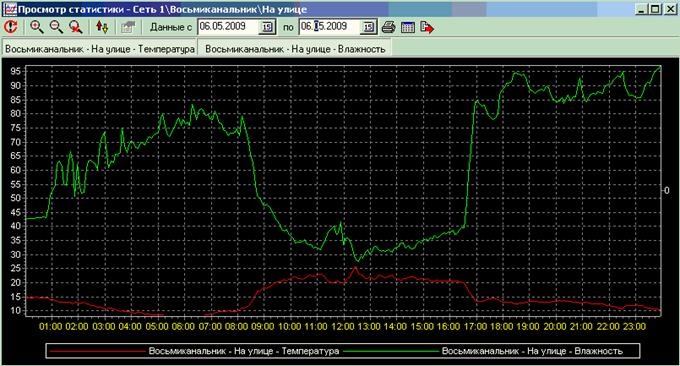Viewport: 680px width, 366px height.
Task: Click the start date field 06.05.2009
Action: pos(229,27)
